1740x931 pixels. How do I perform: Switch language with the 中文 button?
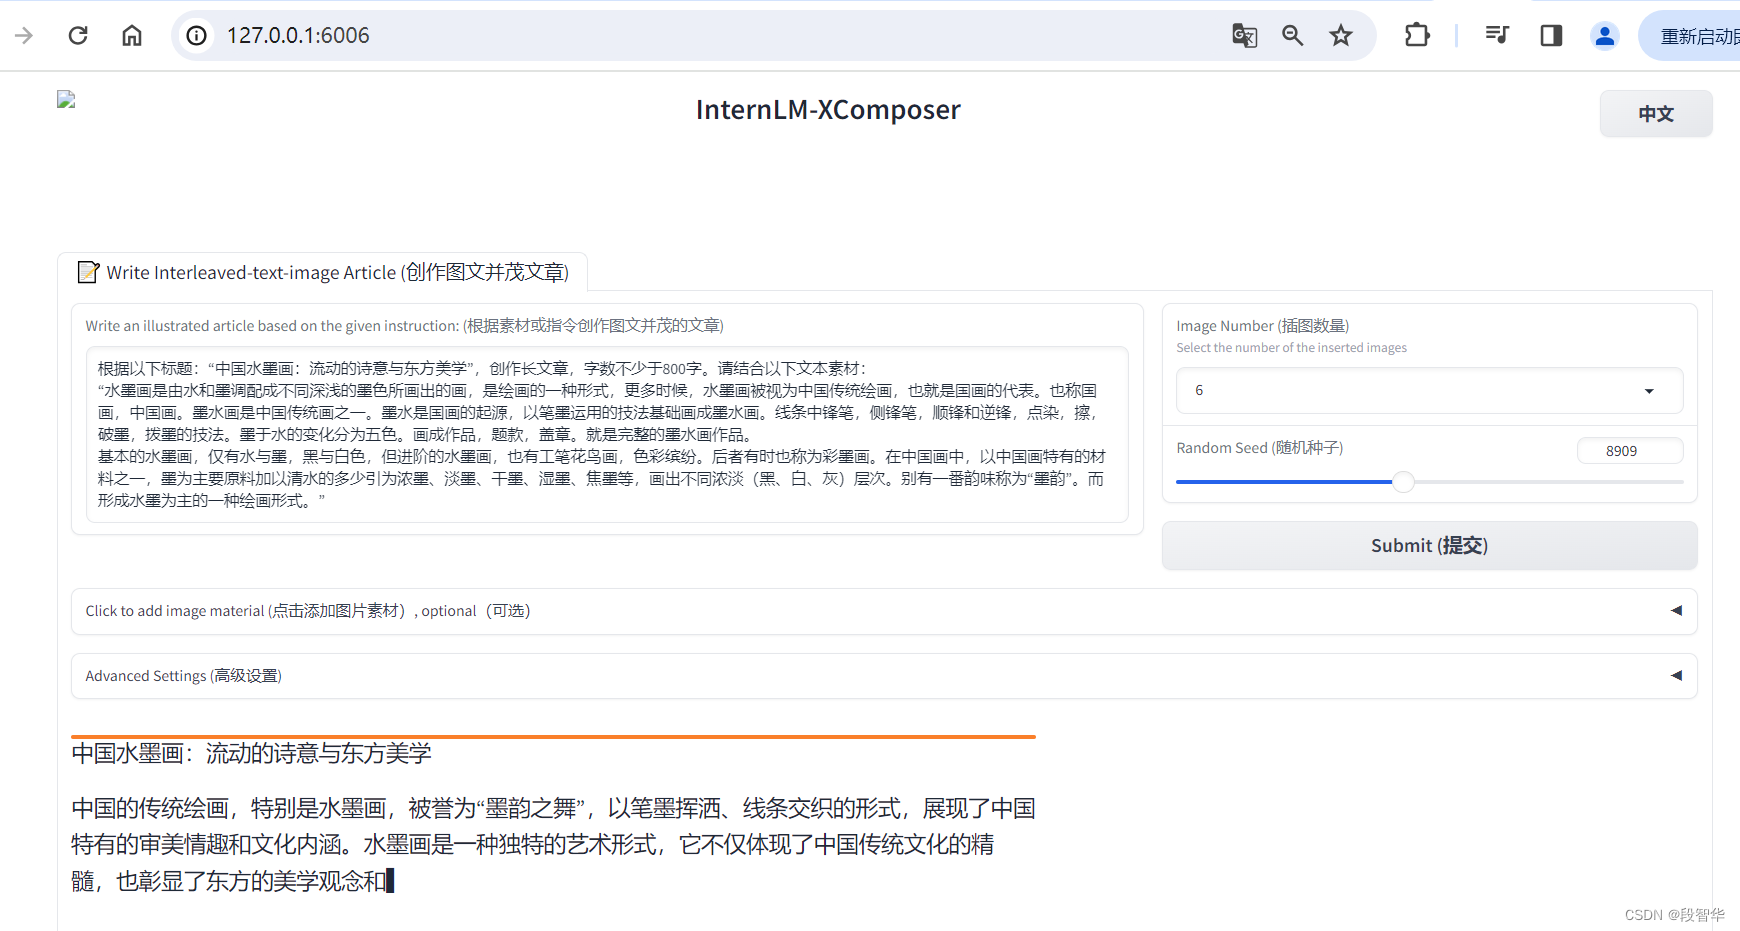pos(1656,114)
